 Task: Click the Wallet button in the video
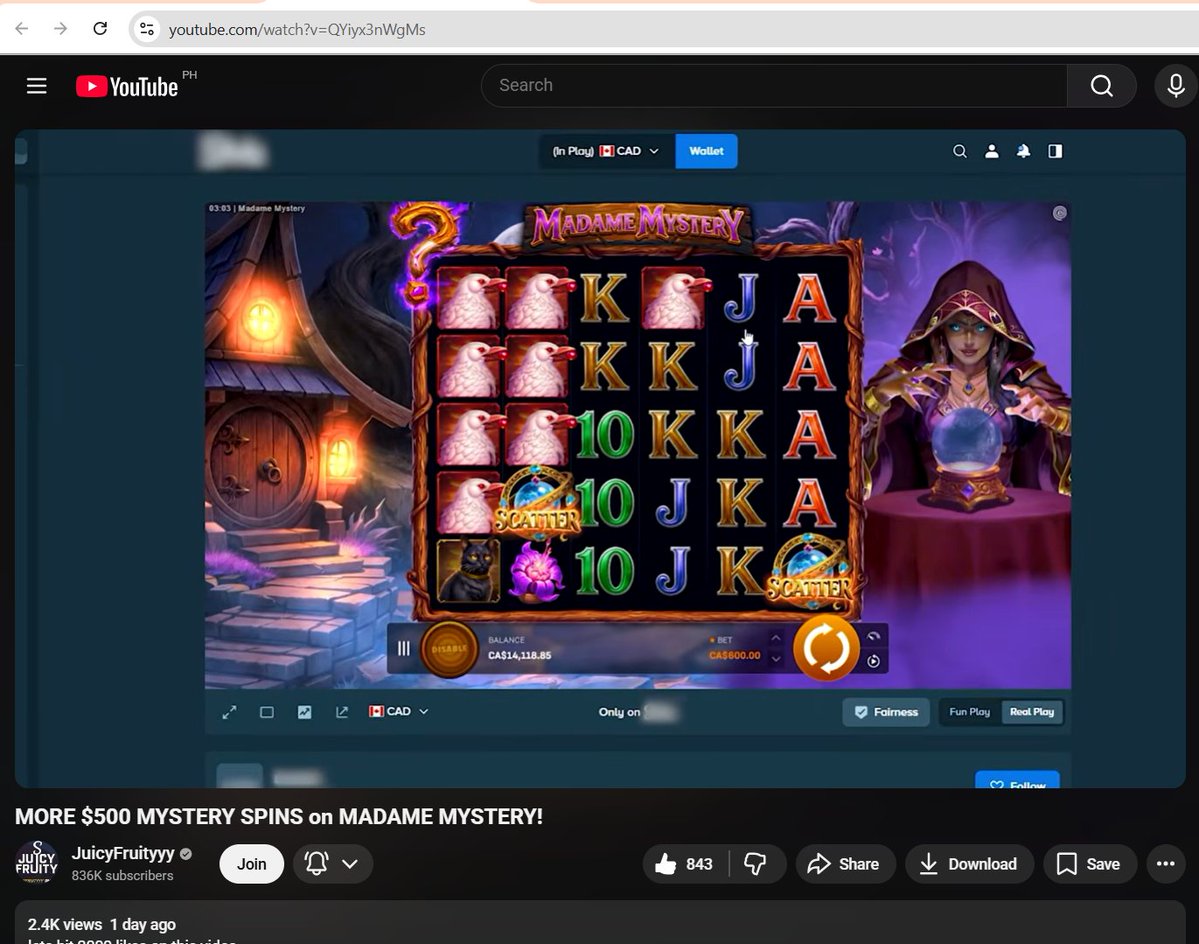[706, 151]
